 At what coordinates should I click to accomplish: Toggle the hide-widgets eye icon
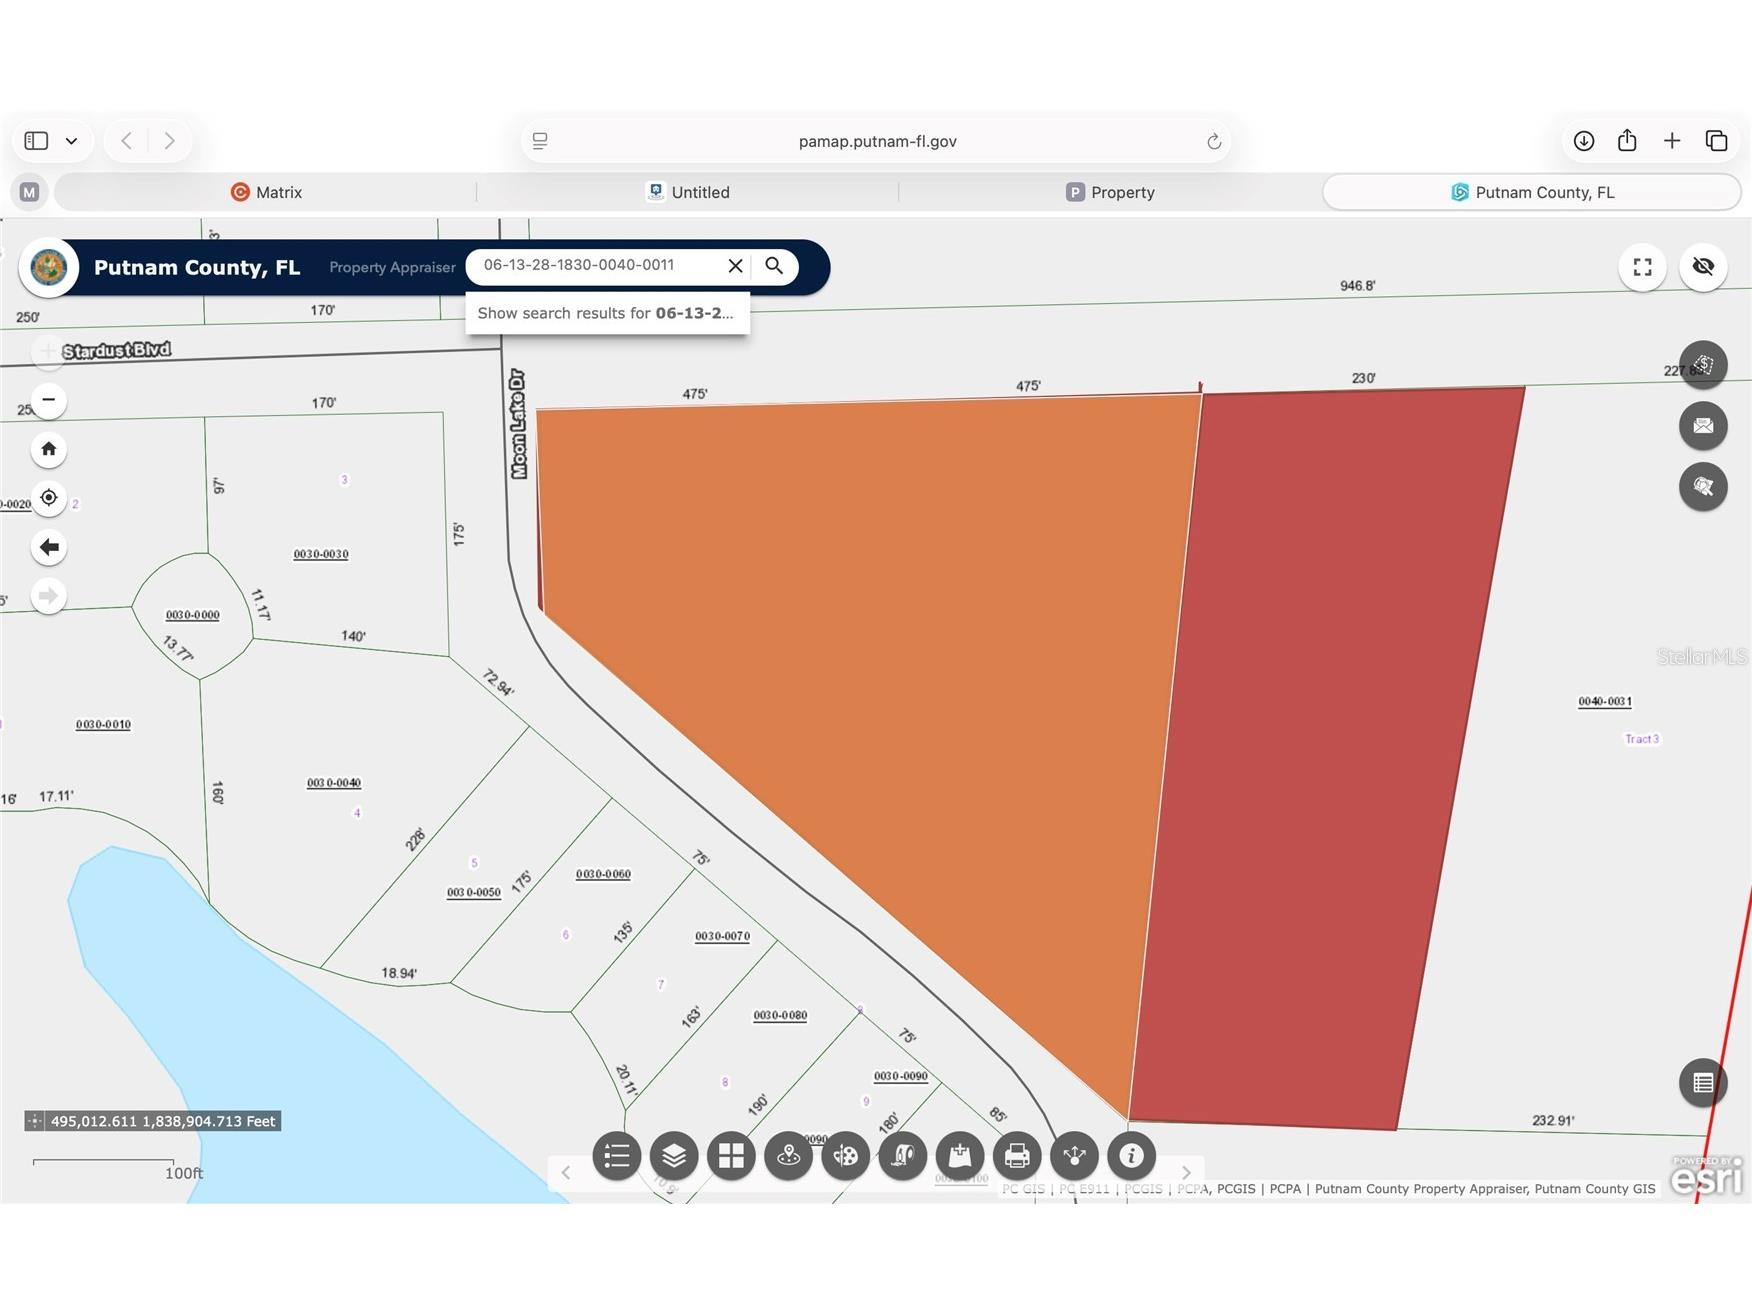tap(1703, 267)
